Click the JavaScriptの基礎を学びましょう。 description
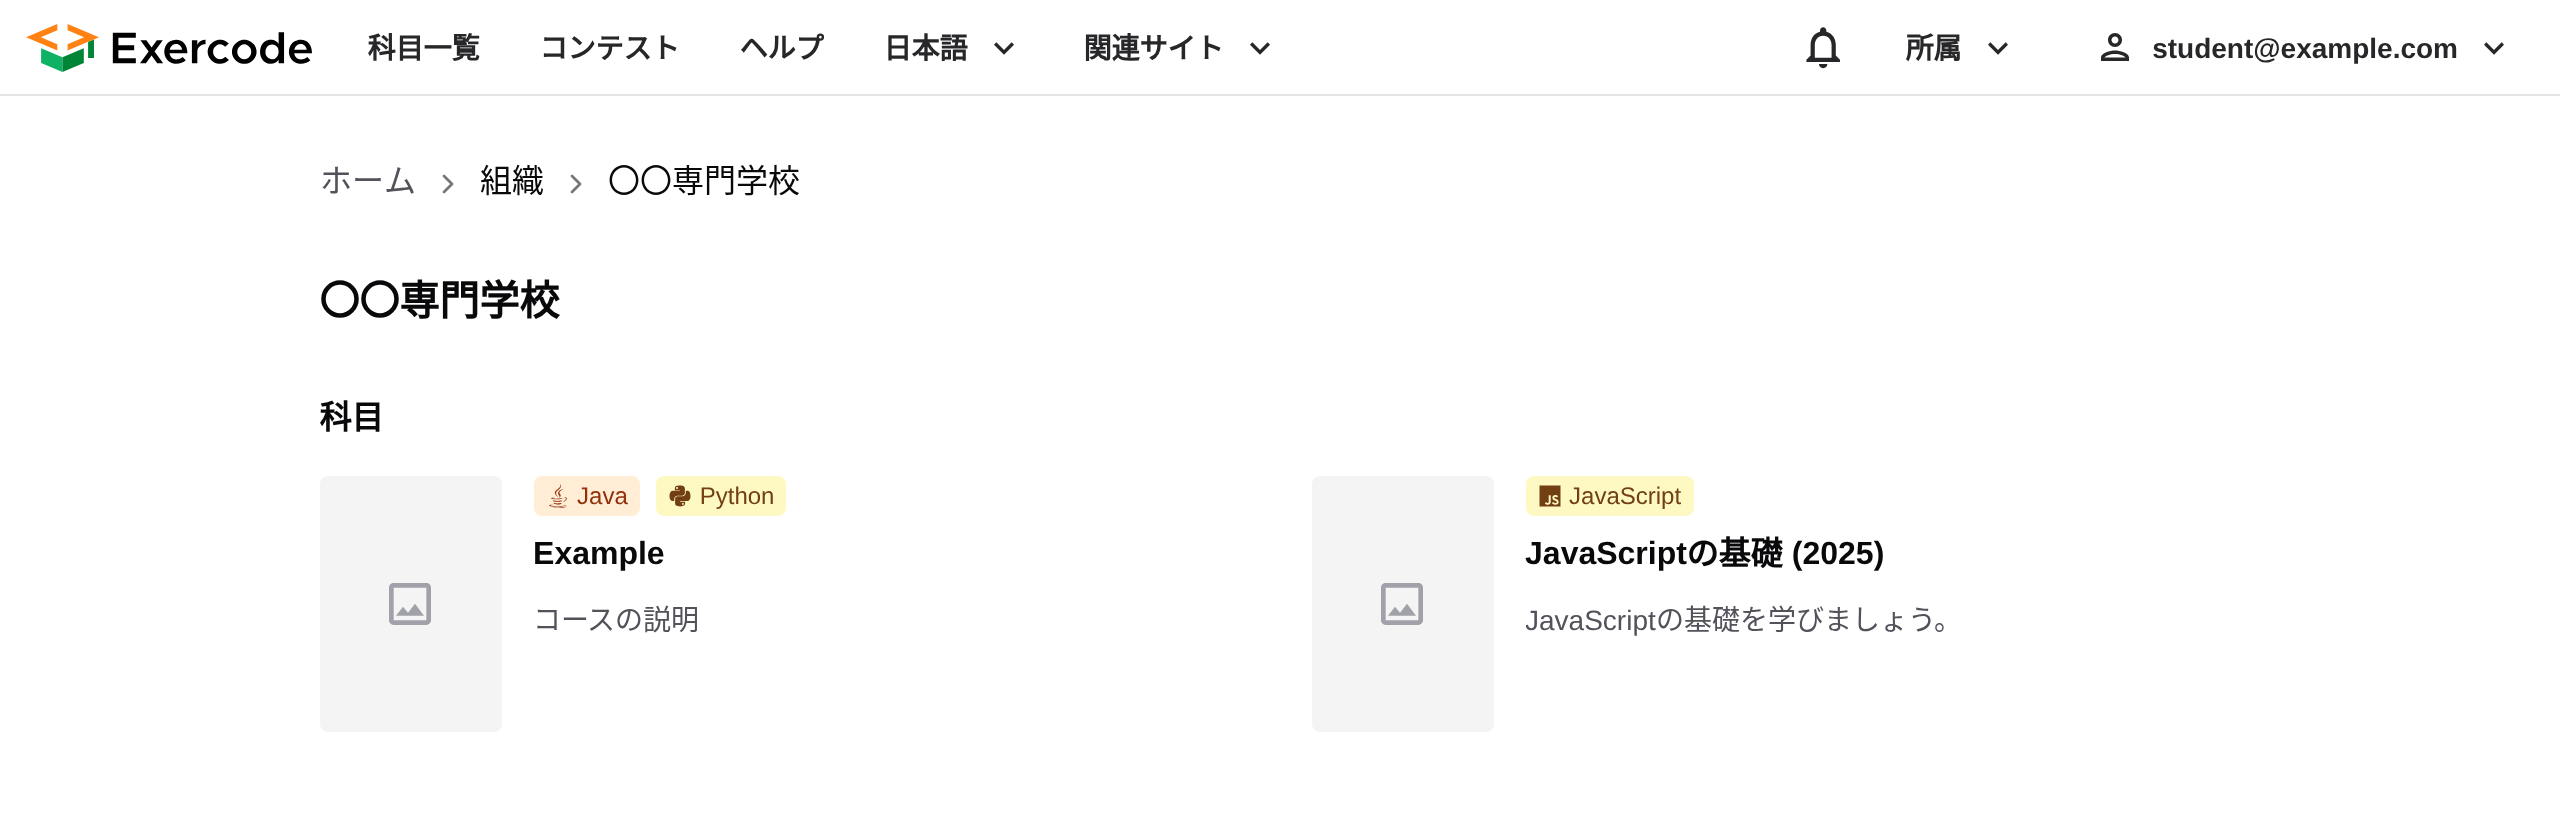Viewport: 2560px width, 840px height. pos(1738,620)
